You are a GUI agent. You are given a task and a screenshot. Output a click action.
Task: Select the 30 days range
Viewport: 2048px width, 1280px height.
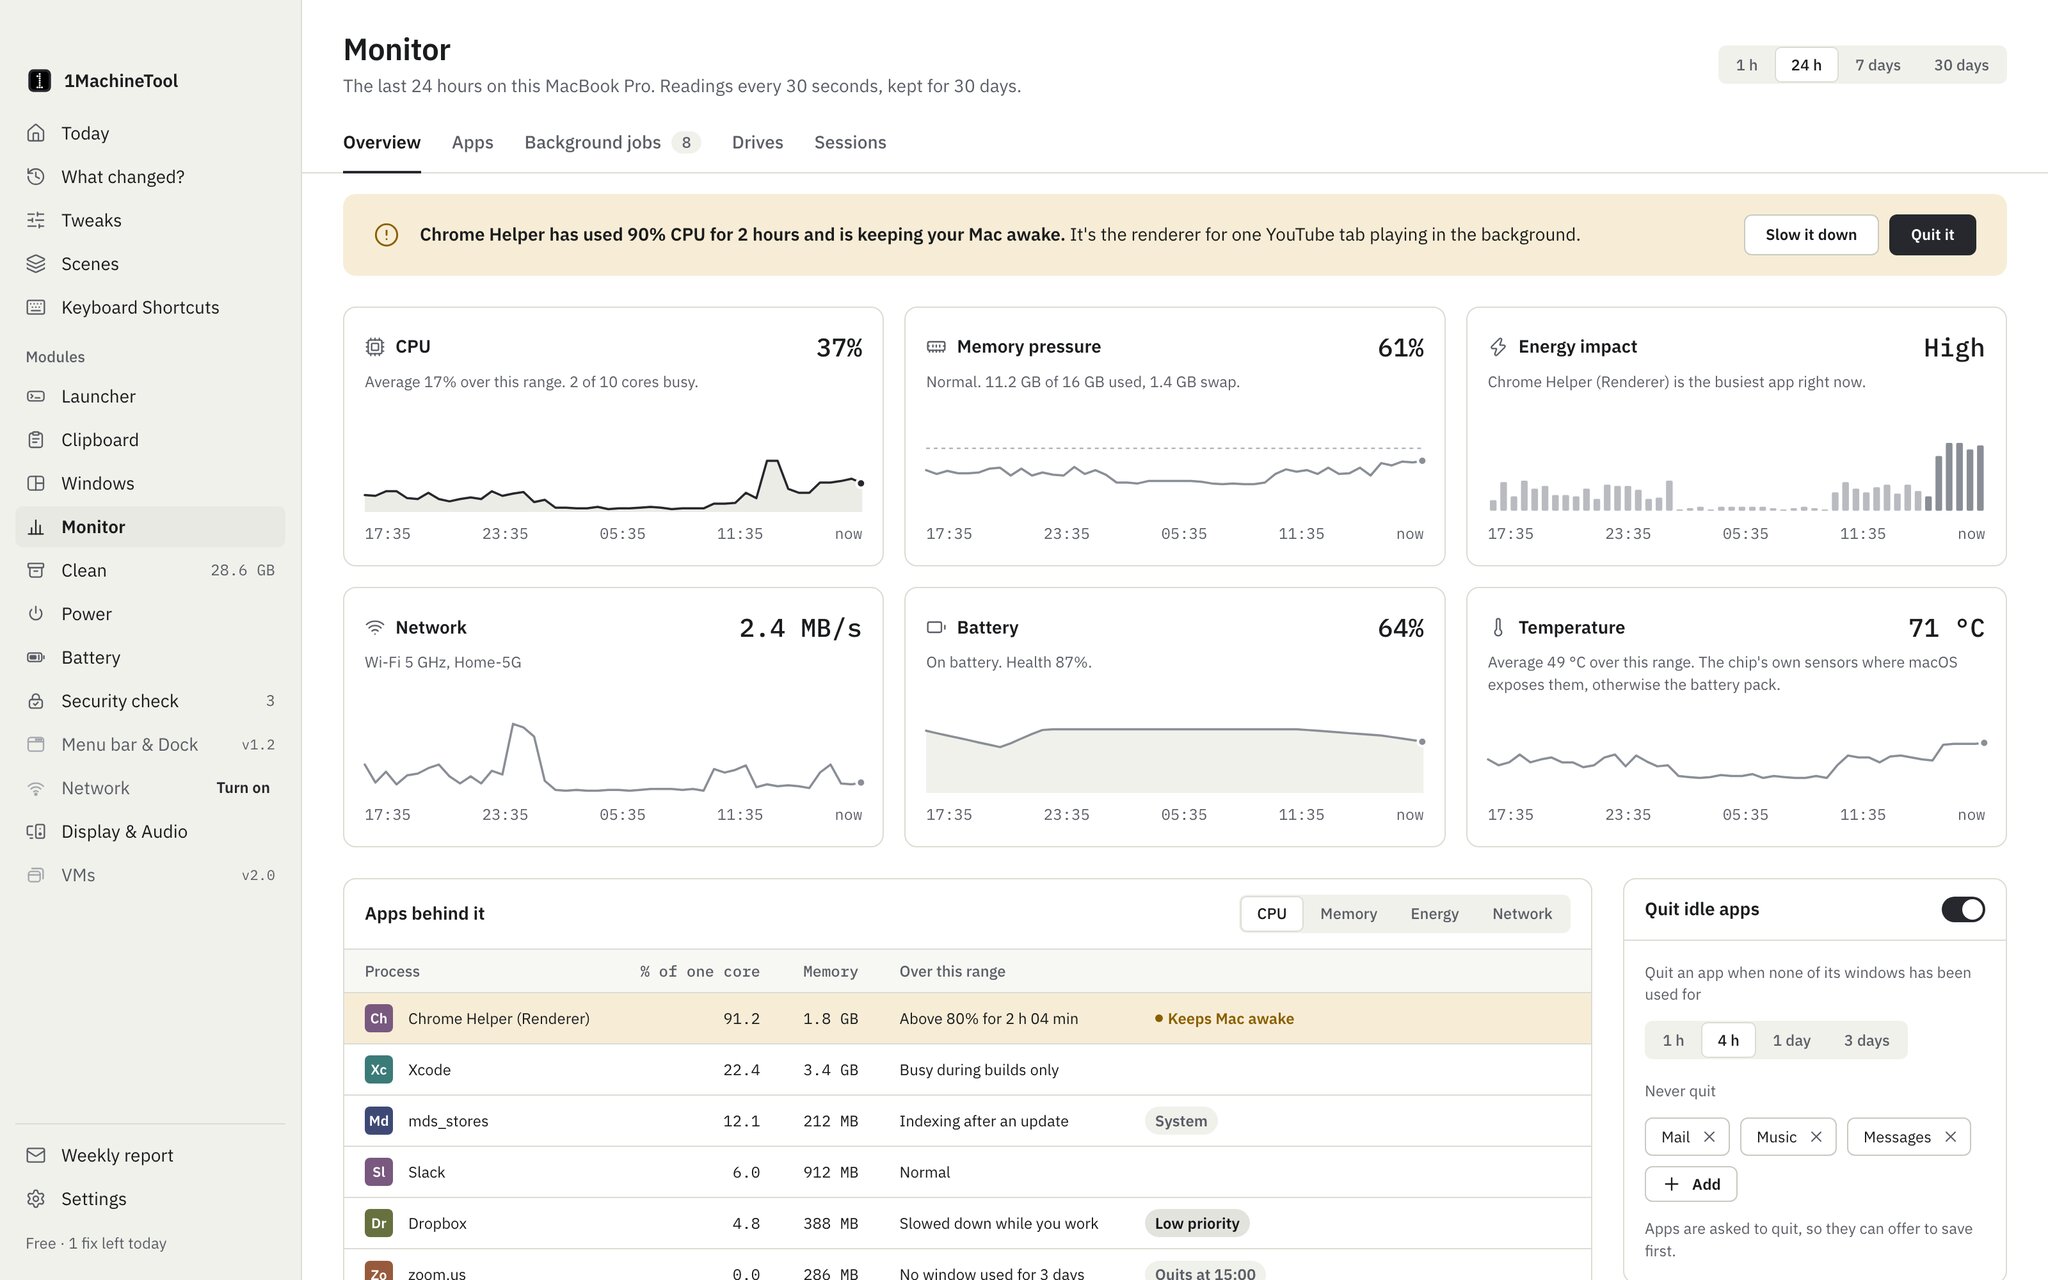click(x=1961, y=65)
